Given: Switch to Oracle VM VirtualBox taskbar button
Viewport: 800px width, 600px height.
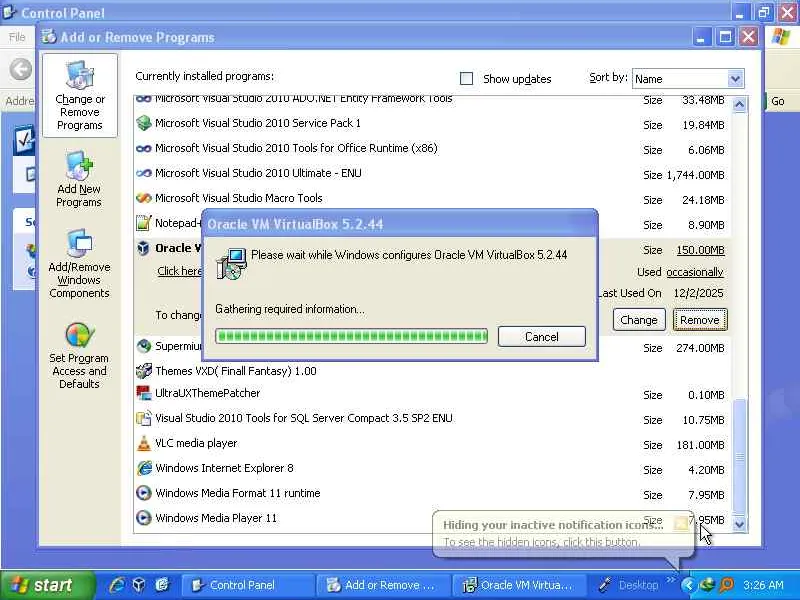Looking at the screenshot, I should (x=519, y=585).
